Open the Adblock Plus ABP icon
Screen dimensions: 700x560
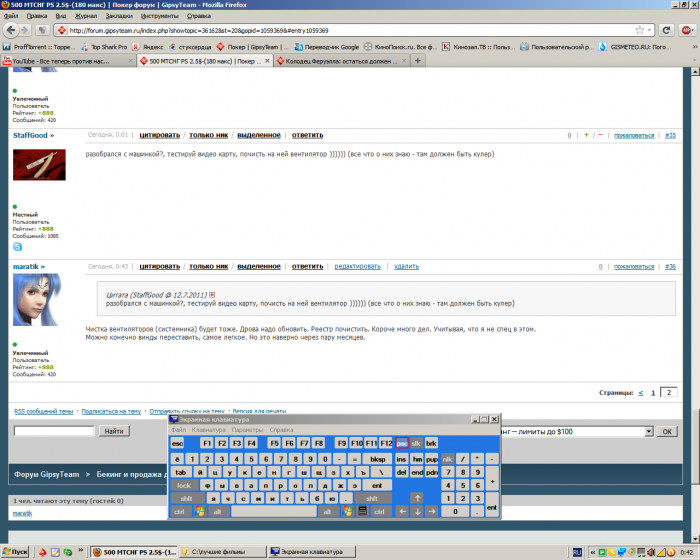(x=687, y=30)
